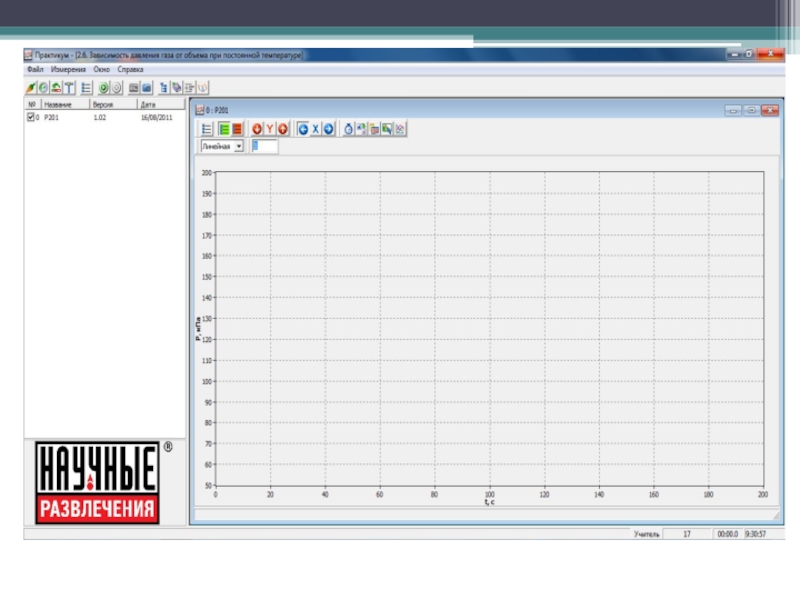
Task: Click the Название column header
Action: tap(65, 105)
